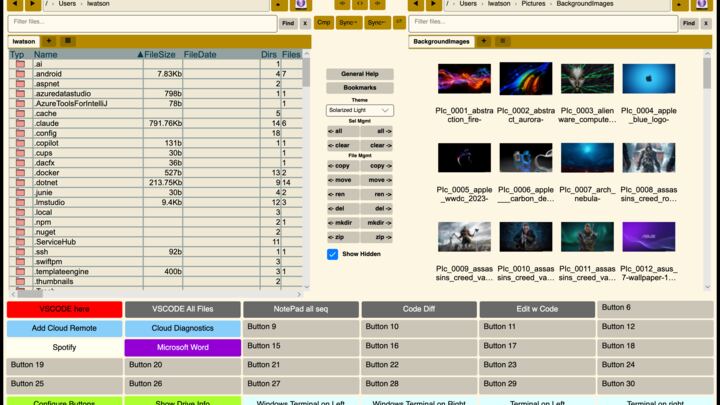This screenshot has height=405, width=720.
Task: Click the folder icon of the .npm row
Action: coord(20,222)
